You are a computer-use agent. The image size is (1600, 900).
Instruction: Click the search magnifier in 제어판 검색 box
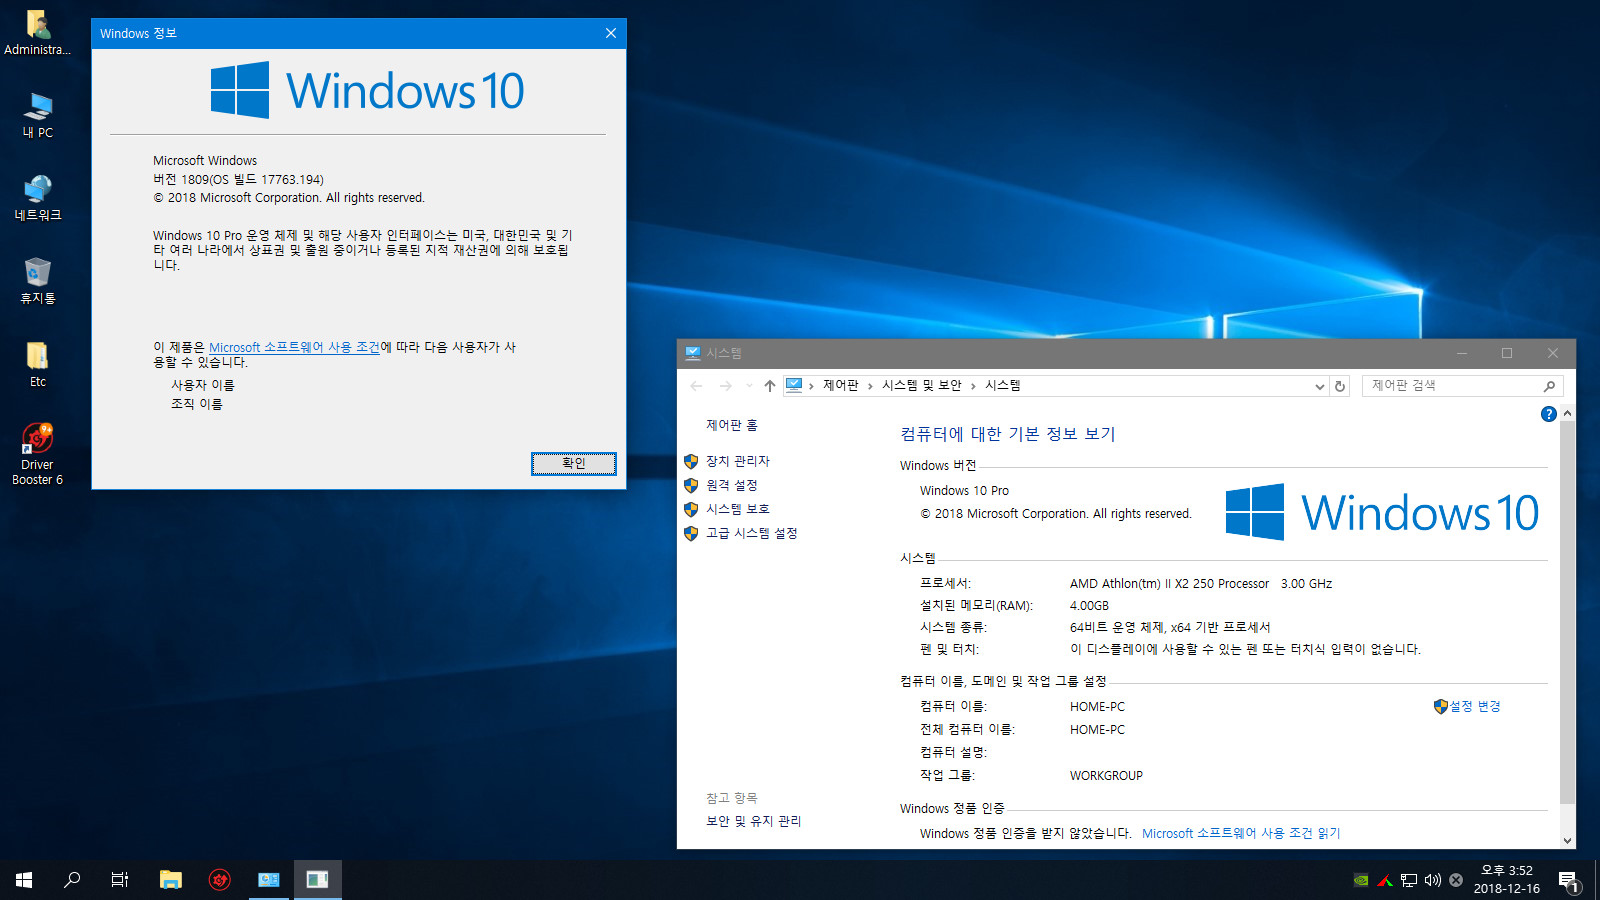[x=1549, y=386]
